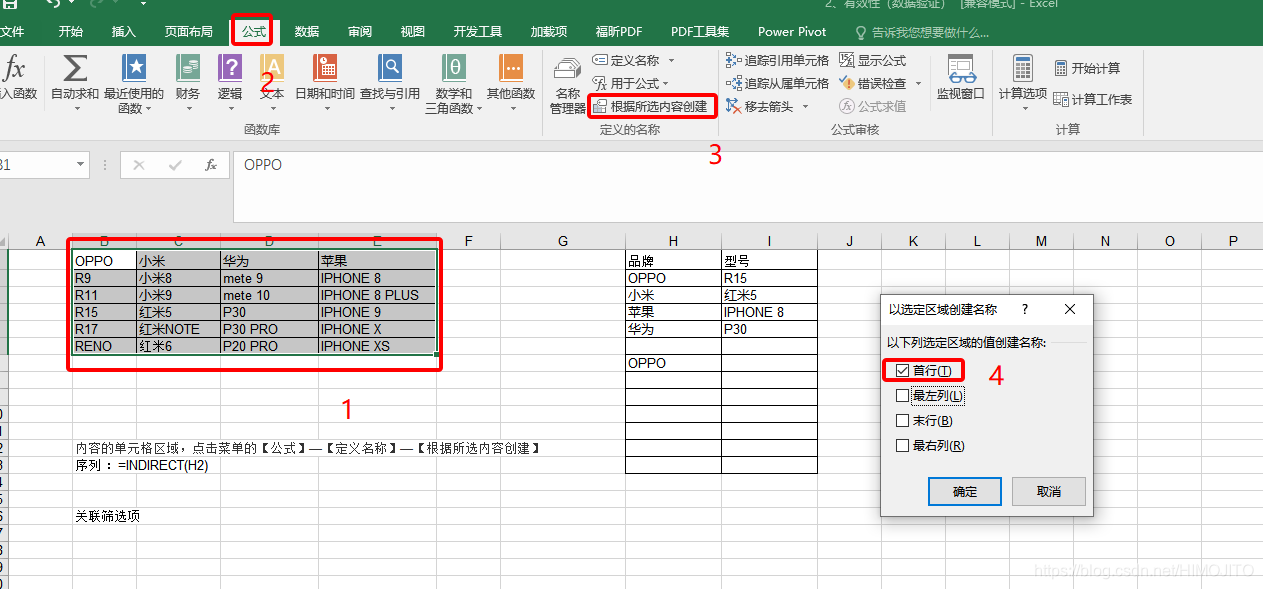Open More Functions (其他函数) icon

[x=511, y=68]
